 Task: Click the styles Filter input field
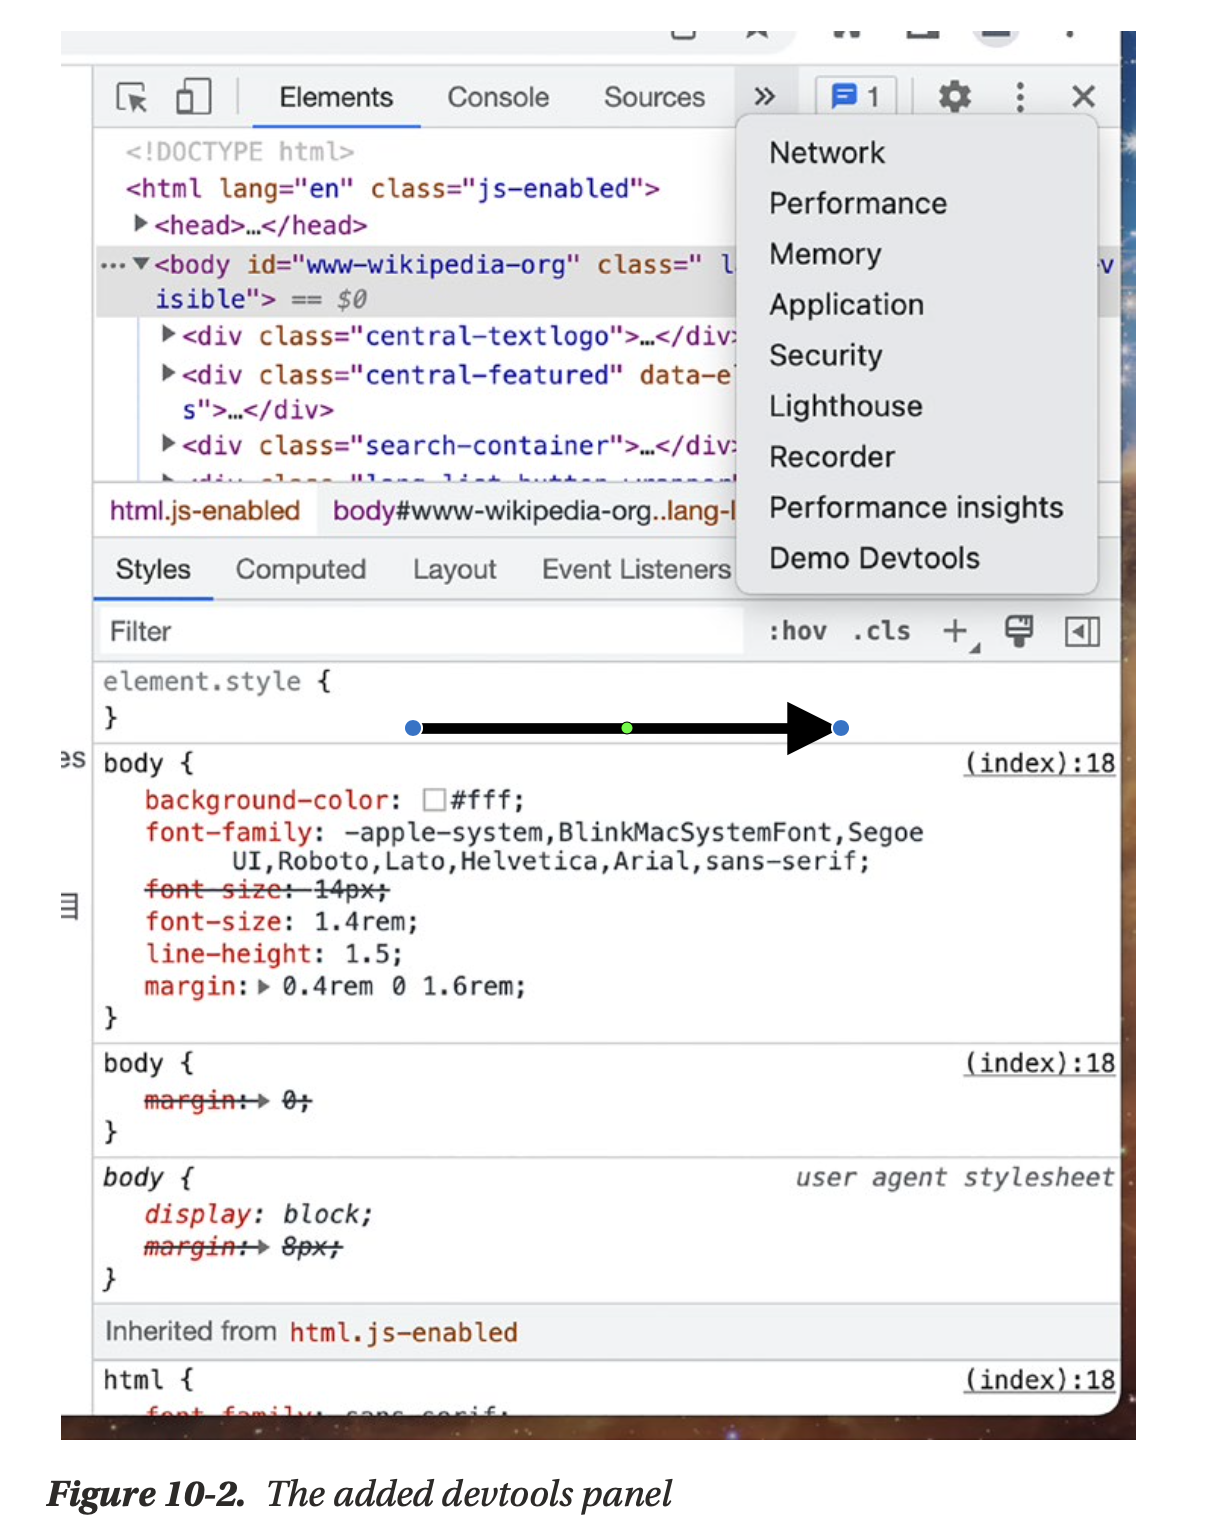click(420, 631)
